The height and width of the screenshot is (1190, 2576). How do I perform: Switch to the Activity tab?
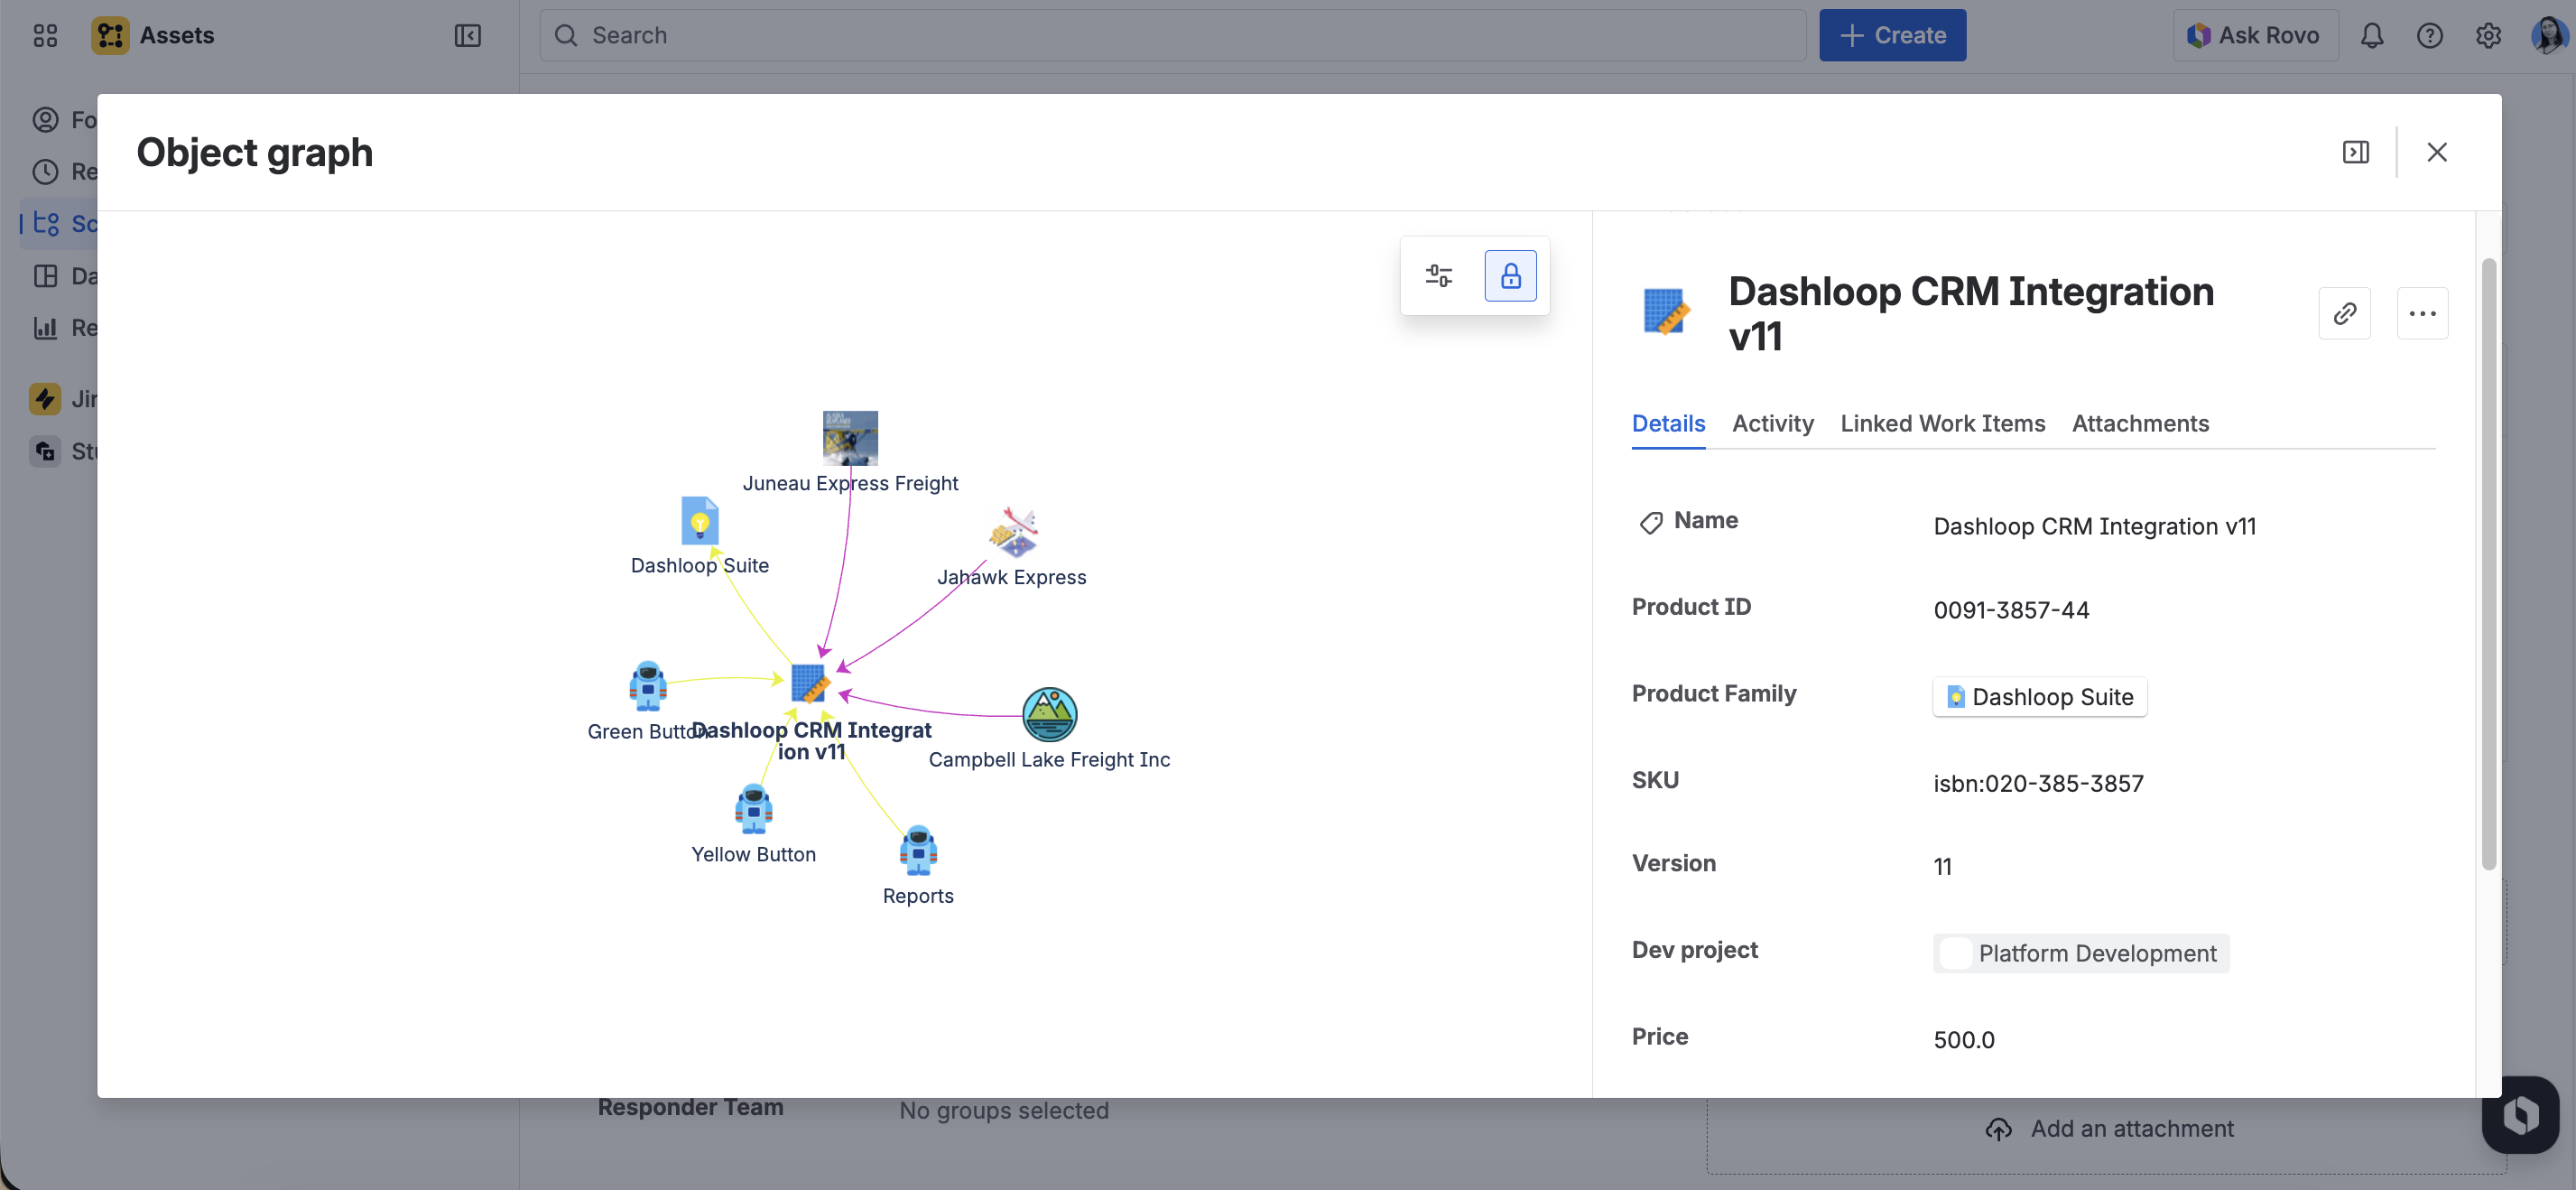[1772, 424]
